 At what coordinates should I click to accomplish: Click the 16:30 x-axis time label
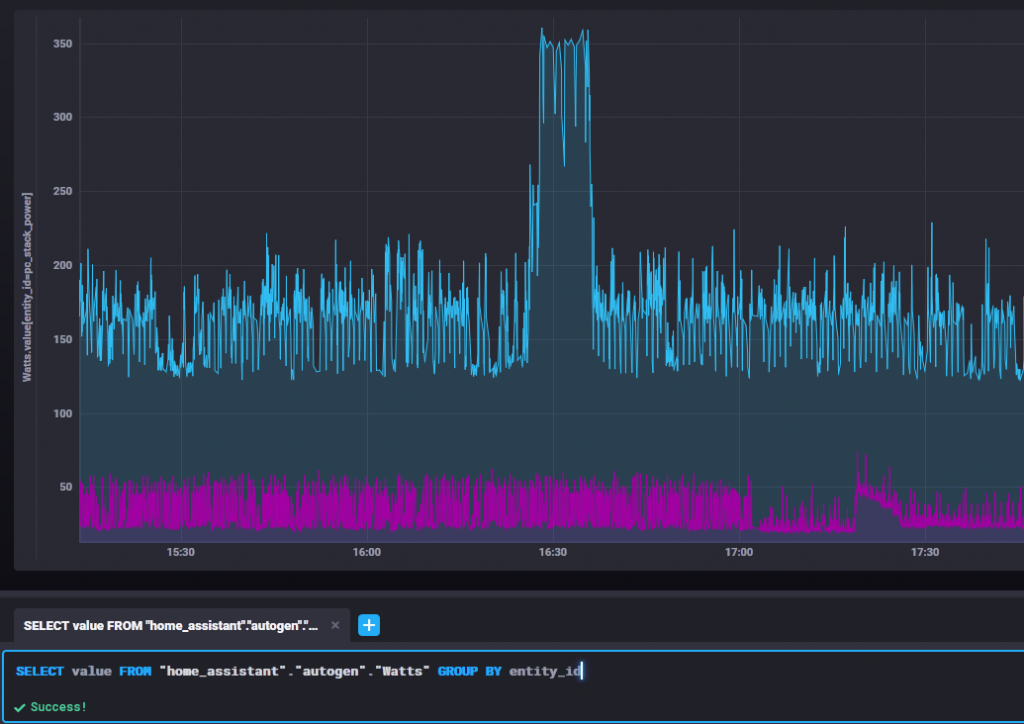coord(553,552)
